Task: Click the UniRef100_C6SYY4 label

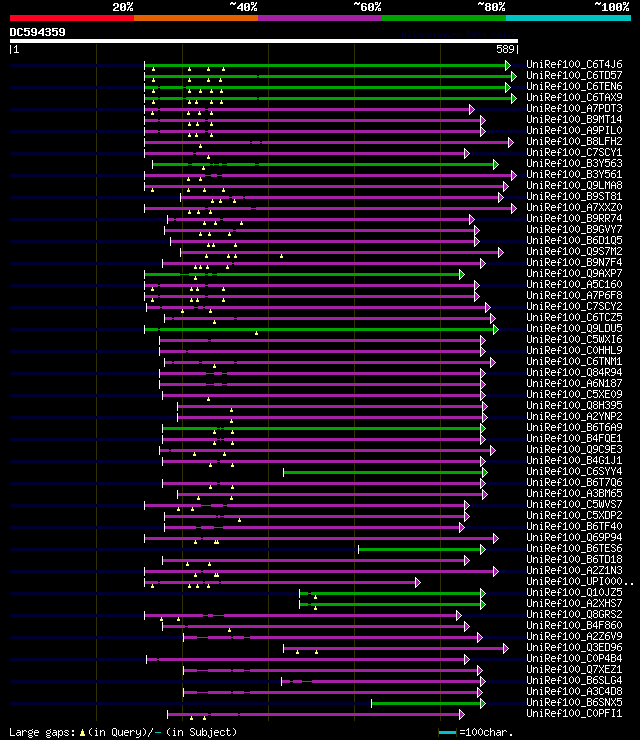Action: pyautogui.click(x=574, y=471)
